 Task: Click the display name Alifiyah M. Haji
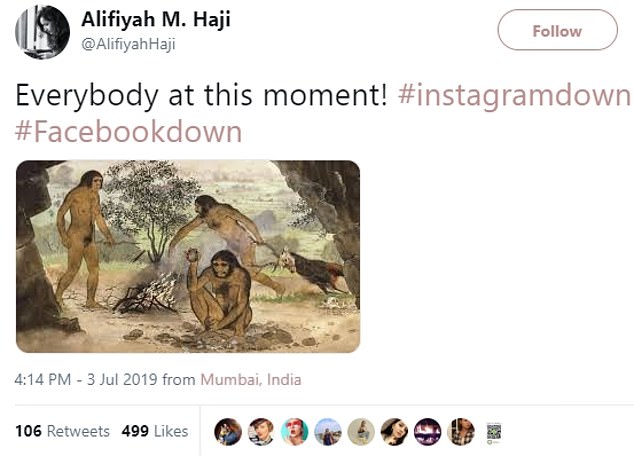click(156, 19)
